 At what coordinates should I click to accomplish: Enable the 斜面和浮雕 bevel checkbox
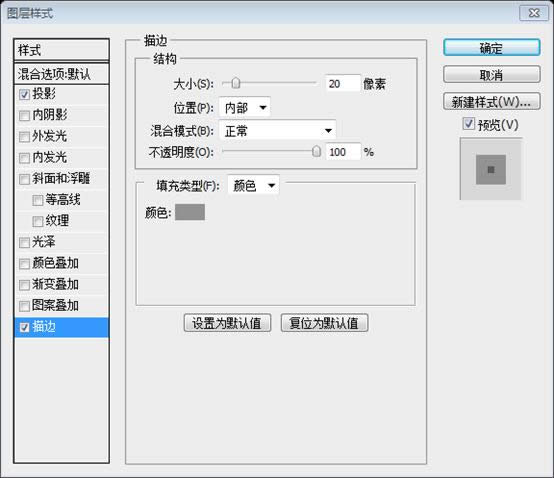(x=24, y=179)
